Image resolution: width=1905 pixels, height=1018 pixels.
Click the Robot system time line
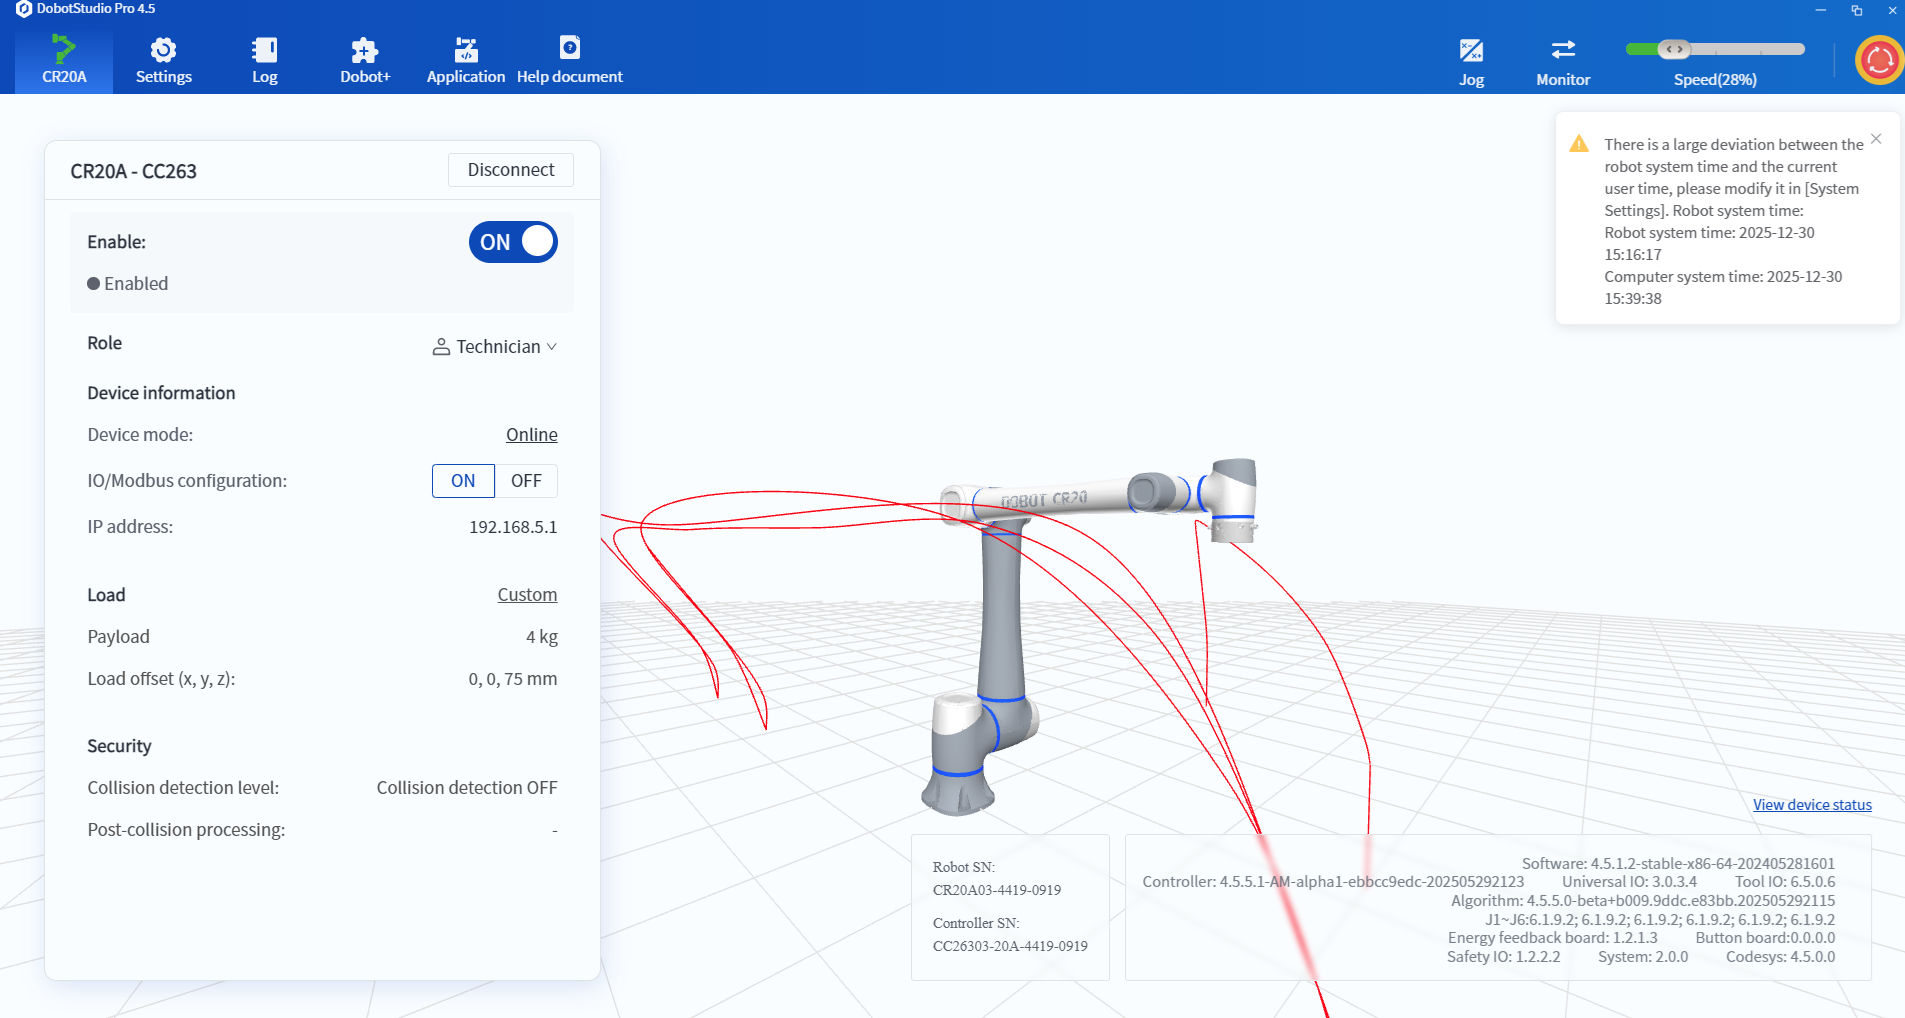(x=1709, y=244)
